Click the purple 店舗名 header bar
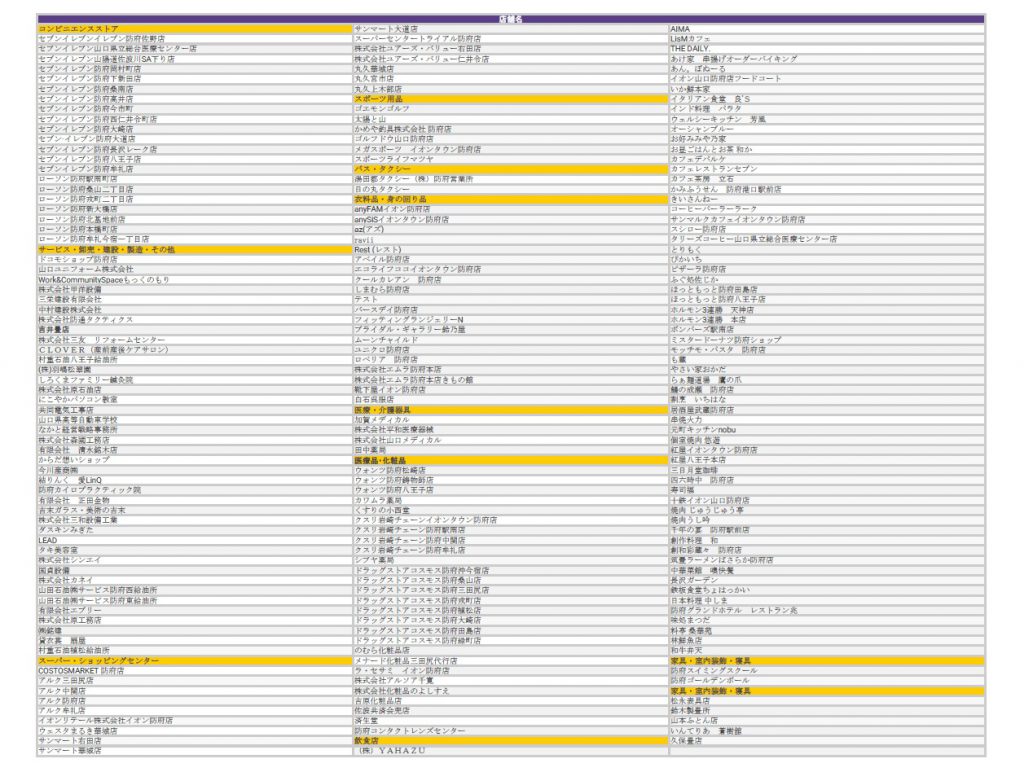 (511, 19)
